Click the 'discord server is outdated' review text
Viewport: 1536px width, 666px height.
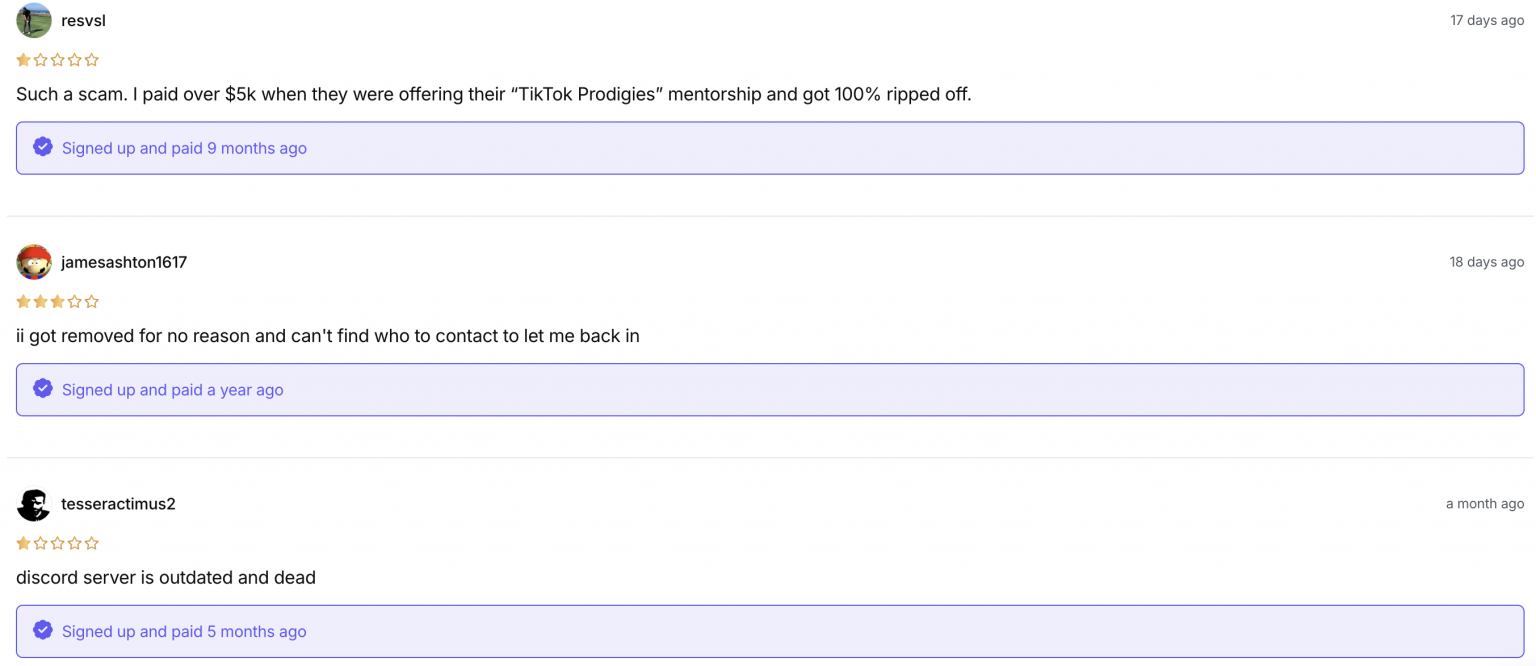[x=166, y=577]
